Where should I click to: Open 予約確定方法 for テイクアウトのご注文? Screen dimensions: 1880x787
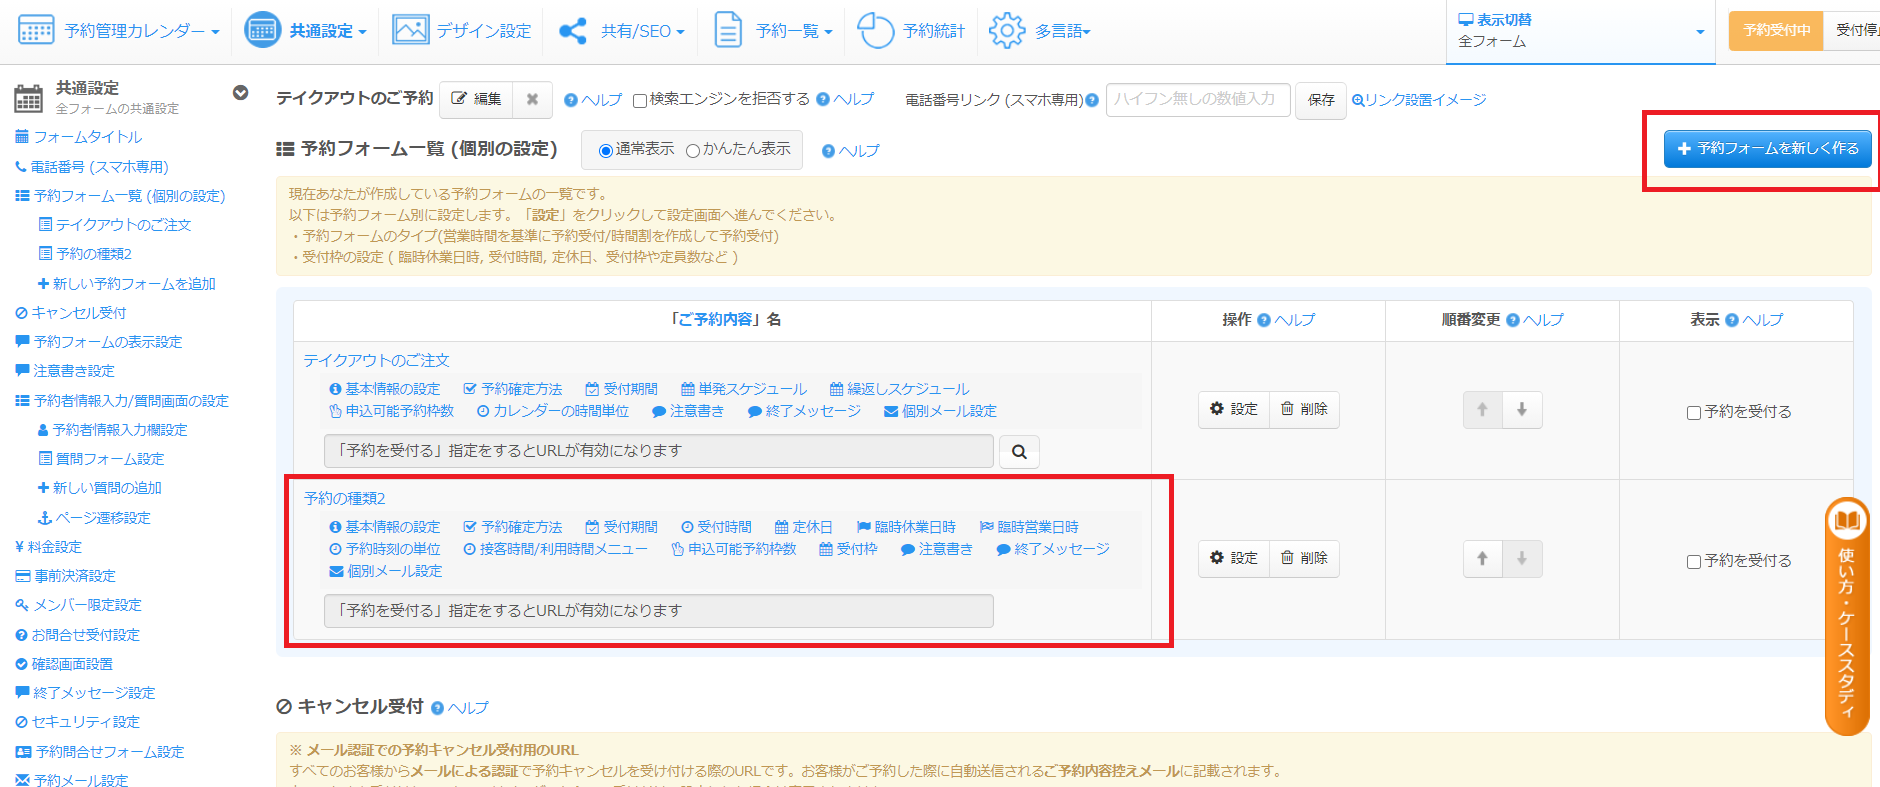point(512,389)
